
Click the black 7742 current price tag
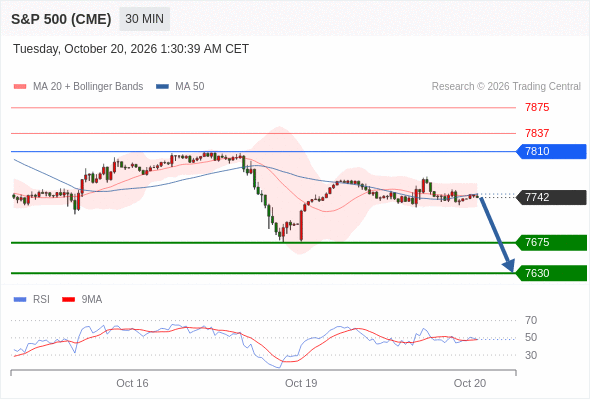tap(551, 197)
